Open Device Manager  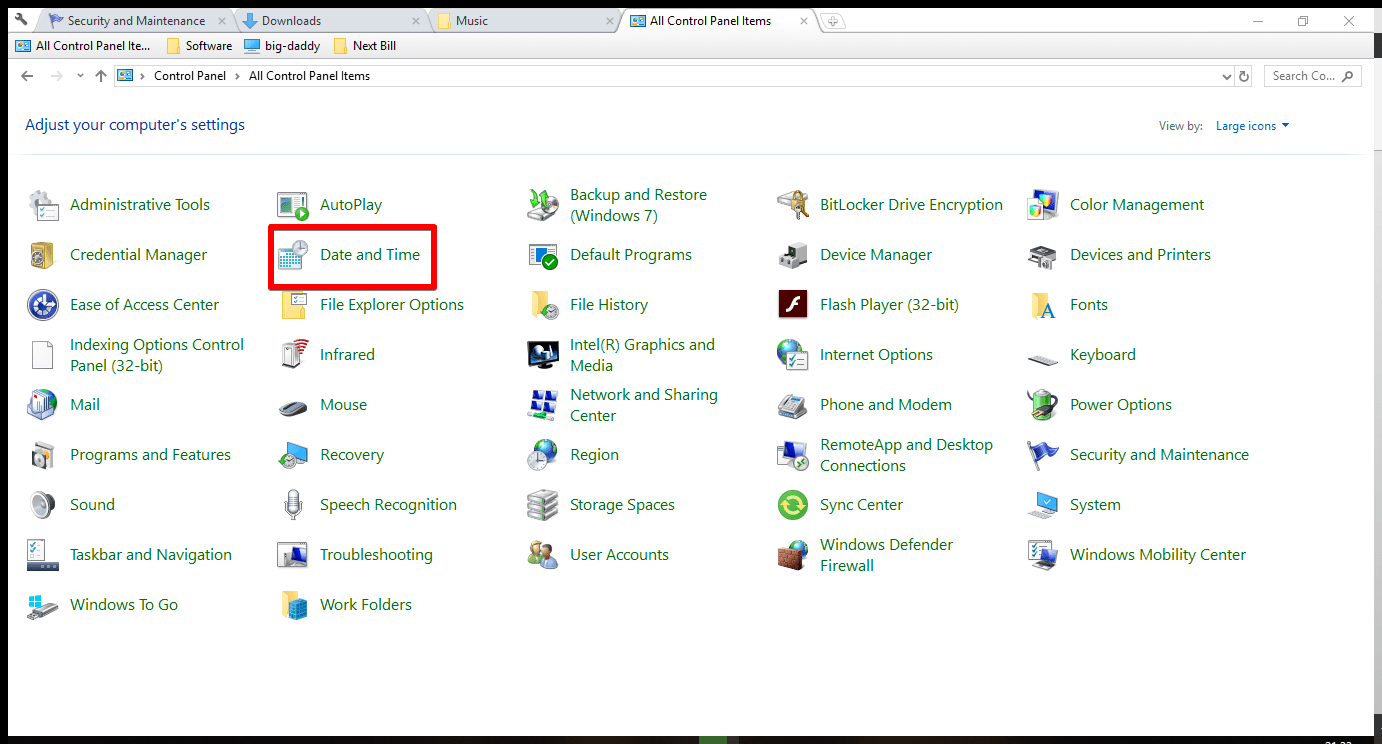click(875, 255)
